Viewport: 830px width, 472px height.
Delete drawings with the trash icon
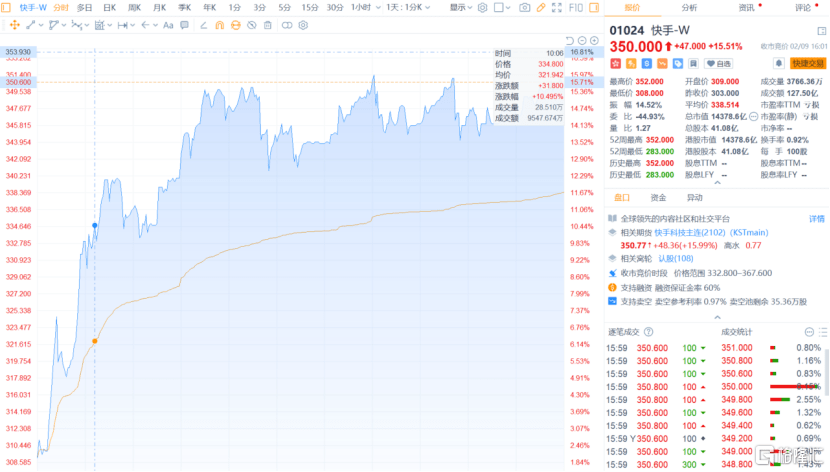(x=268, y=25)
